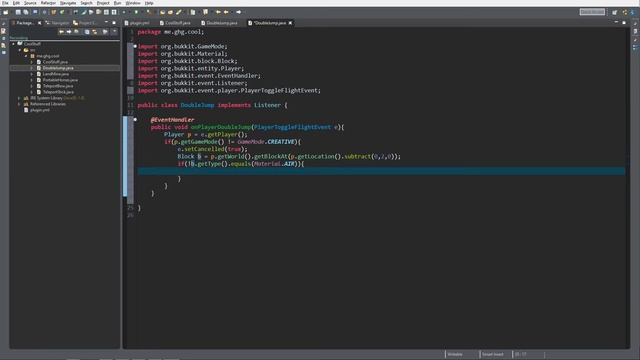Select plugin.yml in Package Explorer
The height and width of the screenshot is (360, 640).
[40, 110]
